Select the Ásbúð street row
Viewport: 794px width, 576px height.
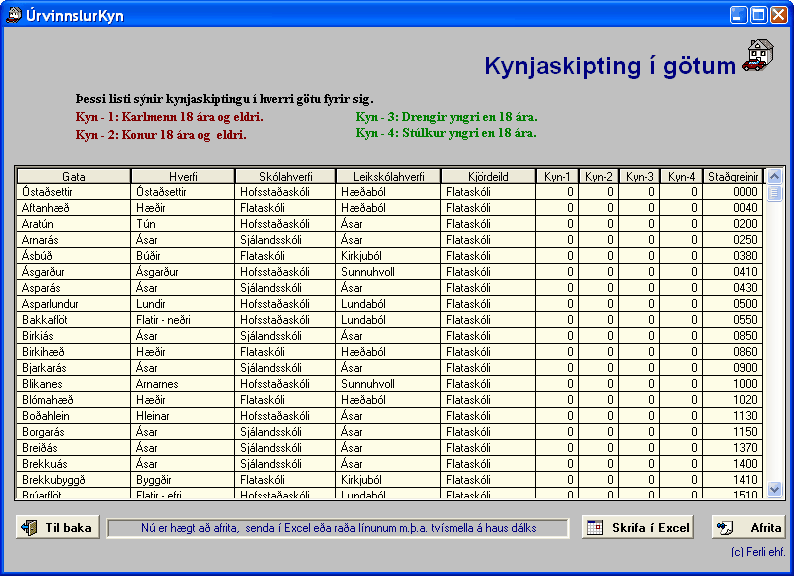coord(390,256)
